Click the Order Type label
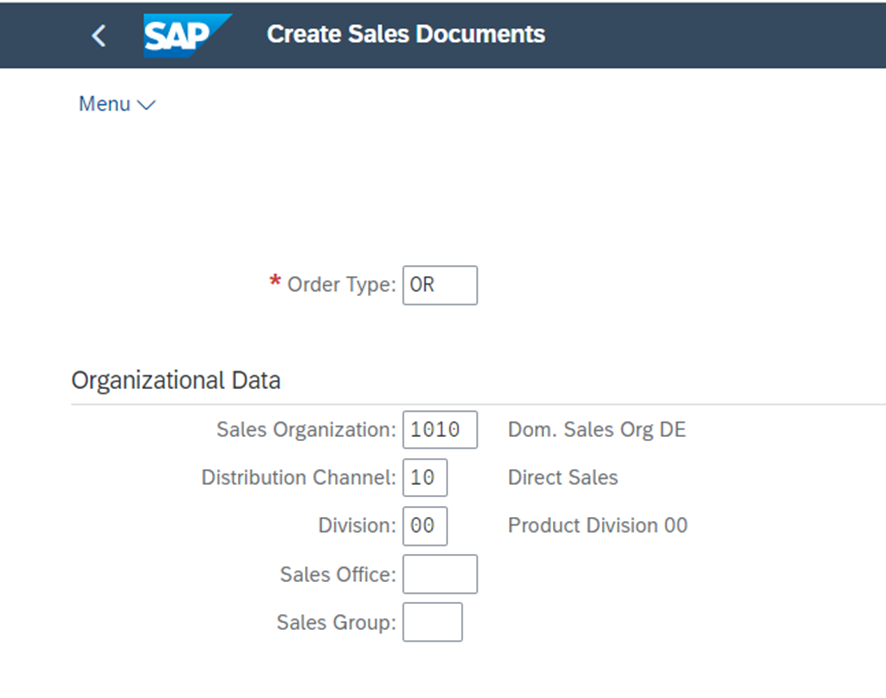This screenshot has height=698, width=886. click(x=342, y=284)
